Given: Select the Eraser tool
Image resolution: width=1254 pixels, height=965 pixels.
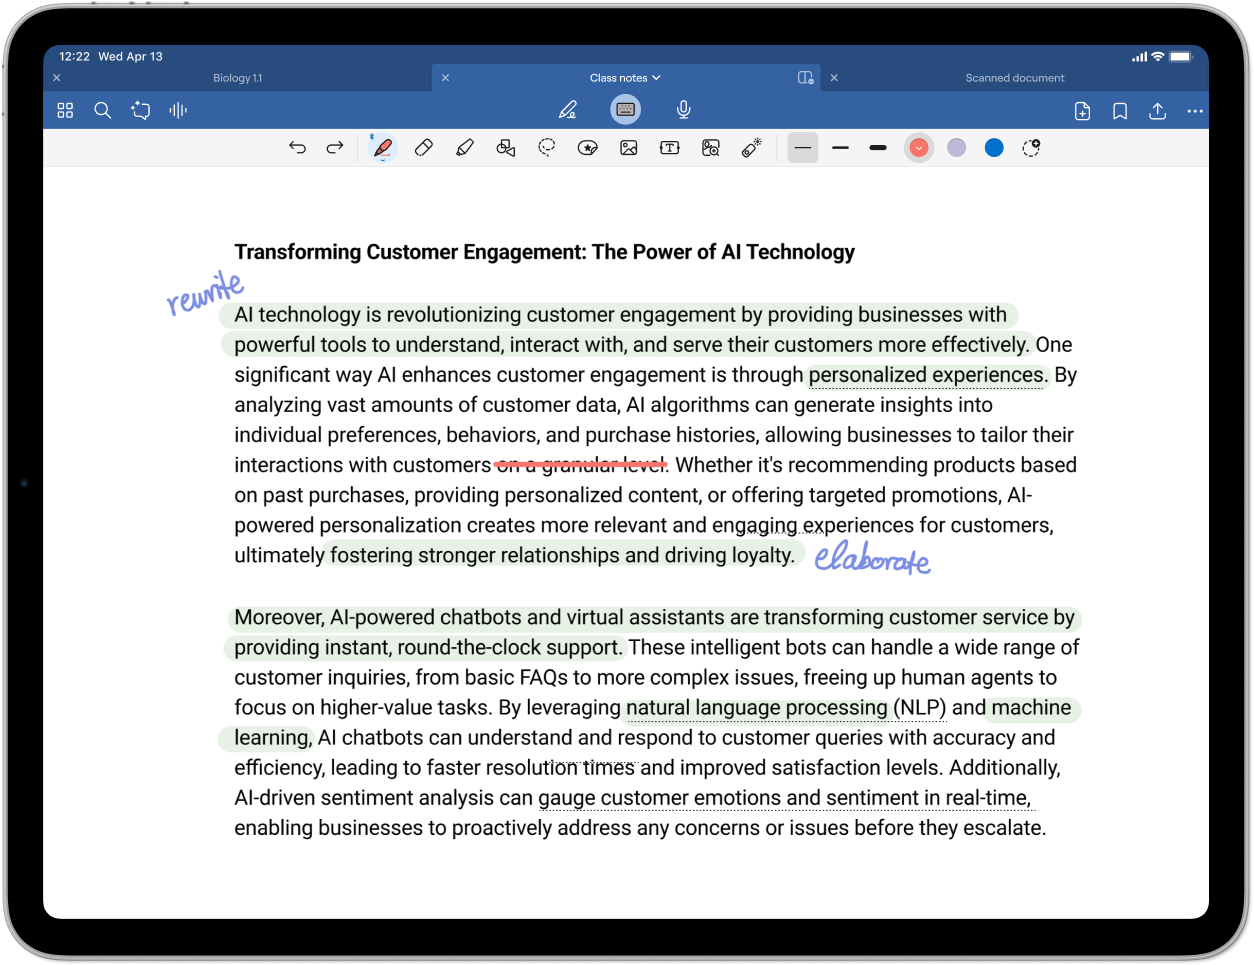Looking at the screenshot, I should 423,147.
